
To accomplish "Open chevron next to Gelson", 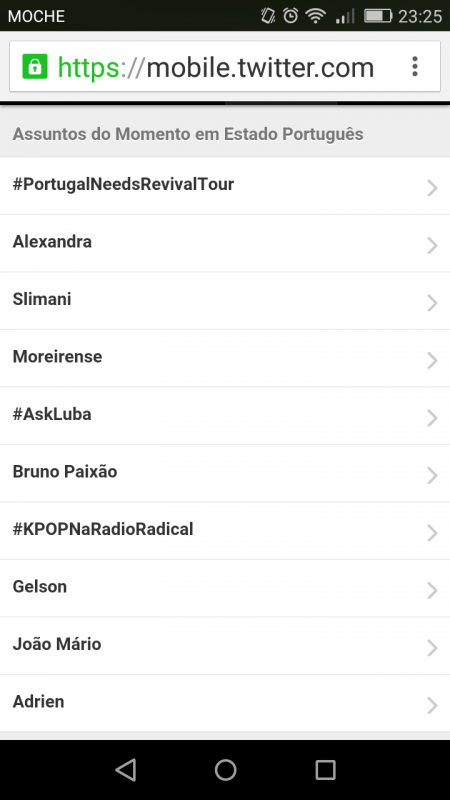I will 432,591.
